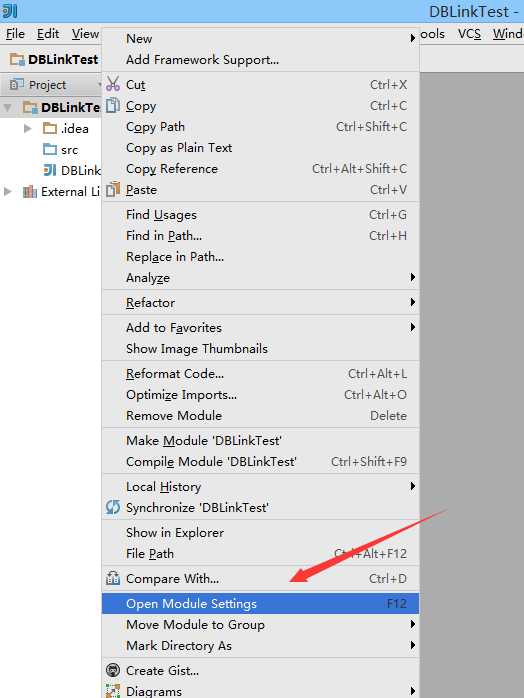Click the scissors Cut icon
Viewport: 524px width, 698px height.
[x=113, y=84]
